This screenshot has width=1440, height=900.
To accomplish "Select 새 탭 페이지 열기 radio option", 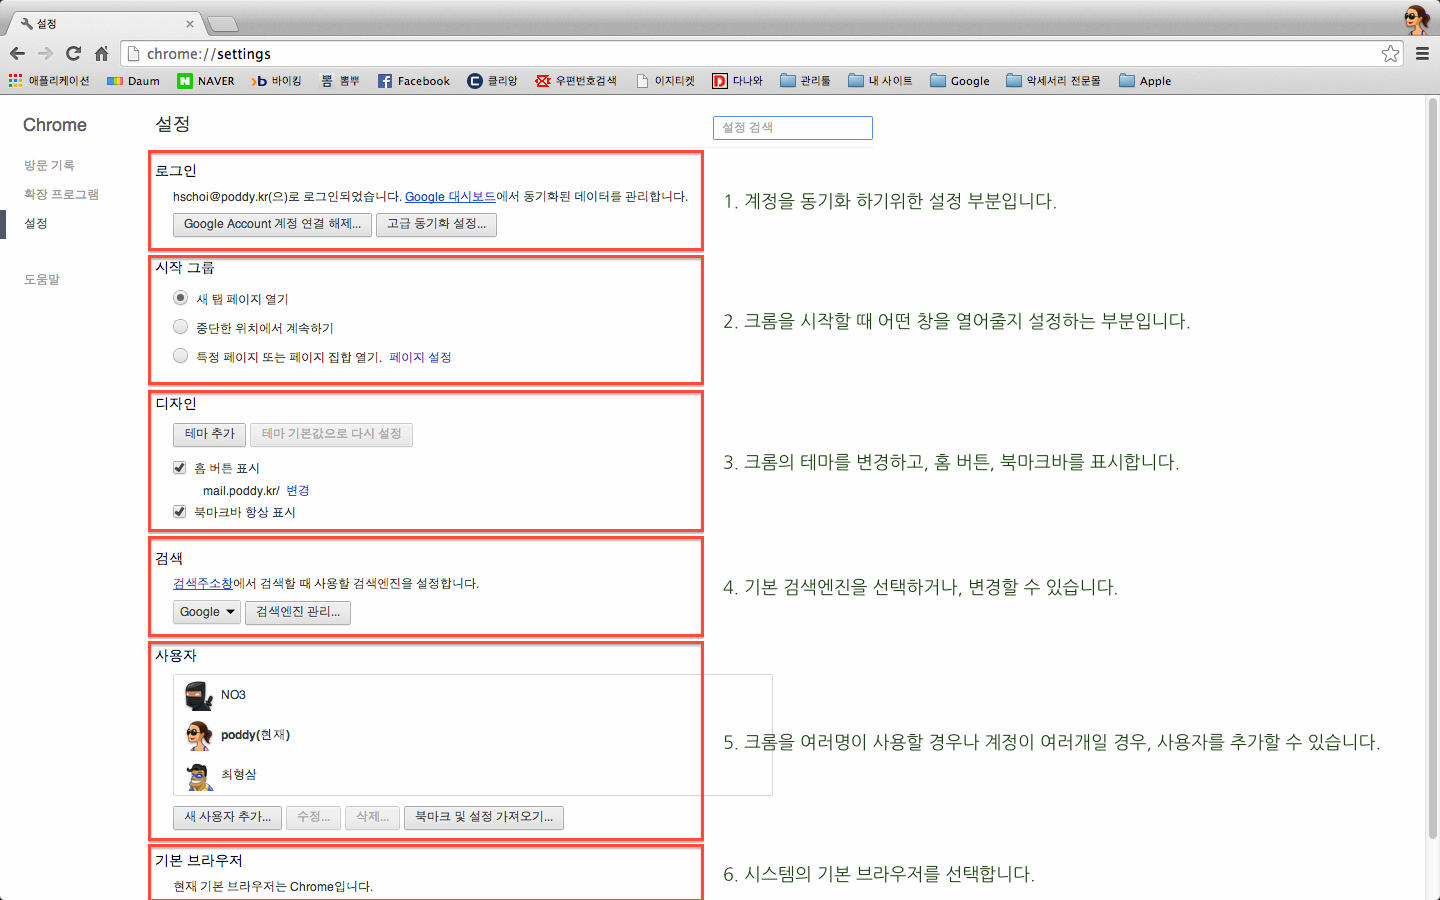I will click(x=180, y=298).
